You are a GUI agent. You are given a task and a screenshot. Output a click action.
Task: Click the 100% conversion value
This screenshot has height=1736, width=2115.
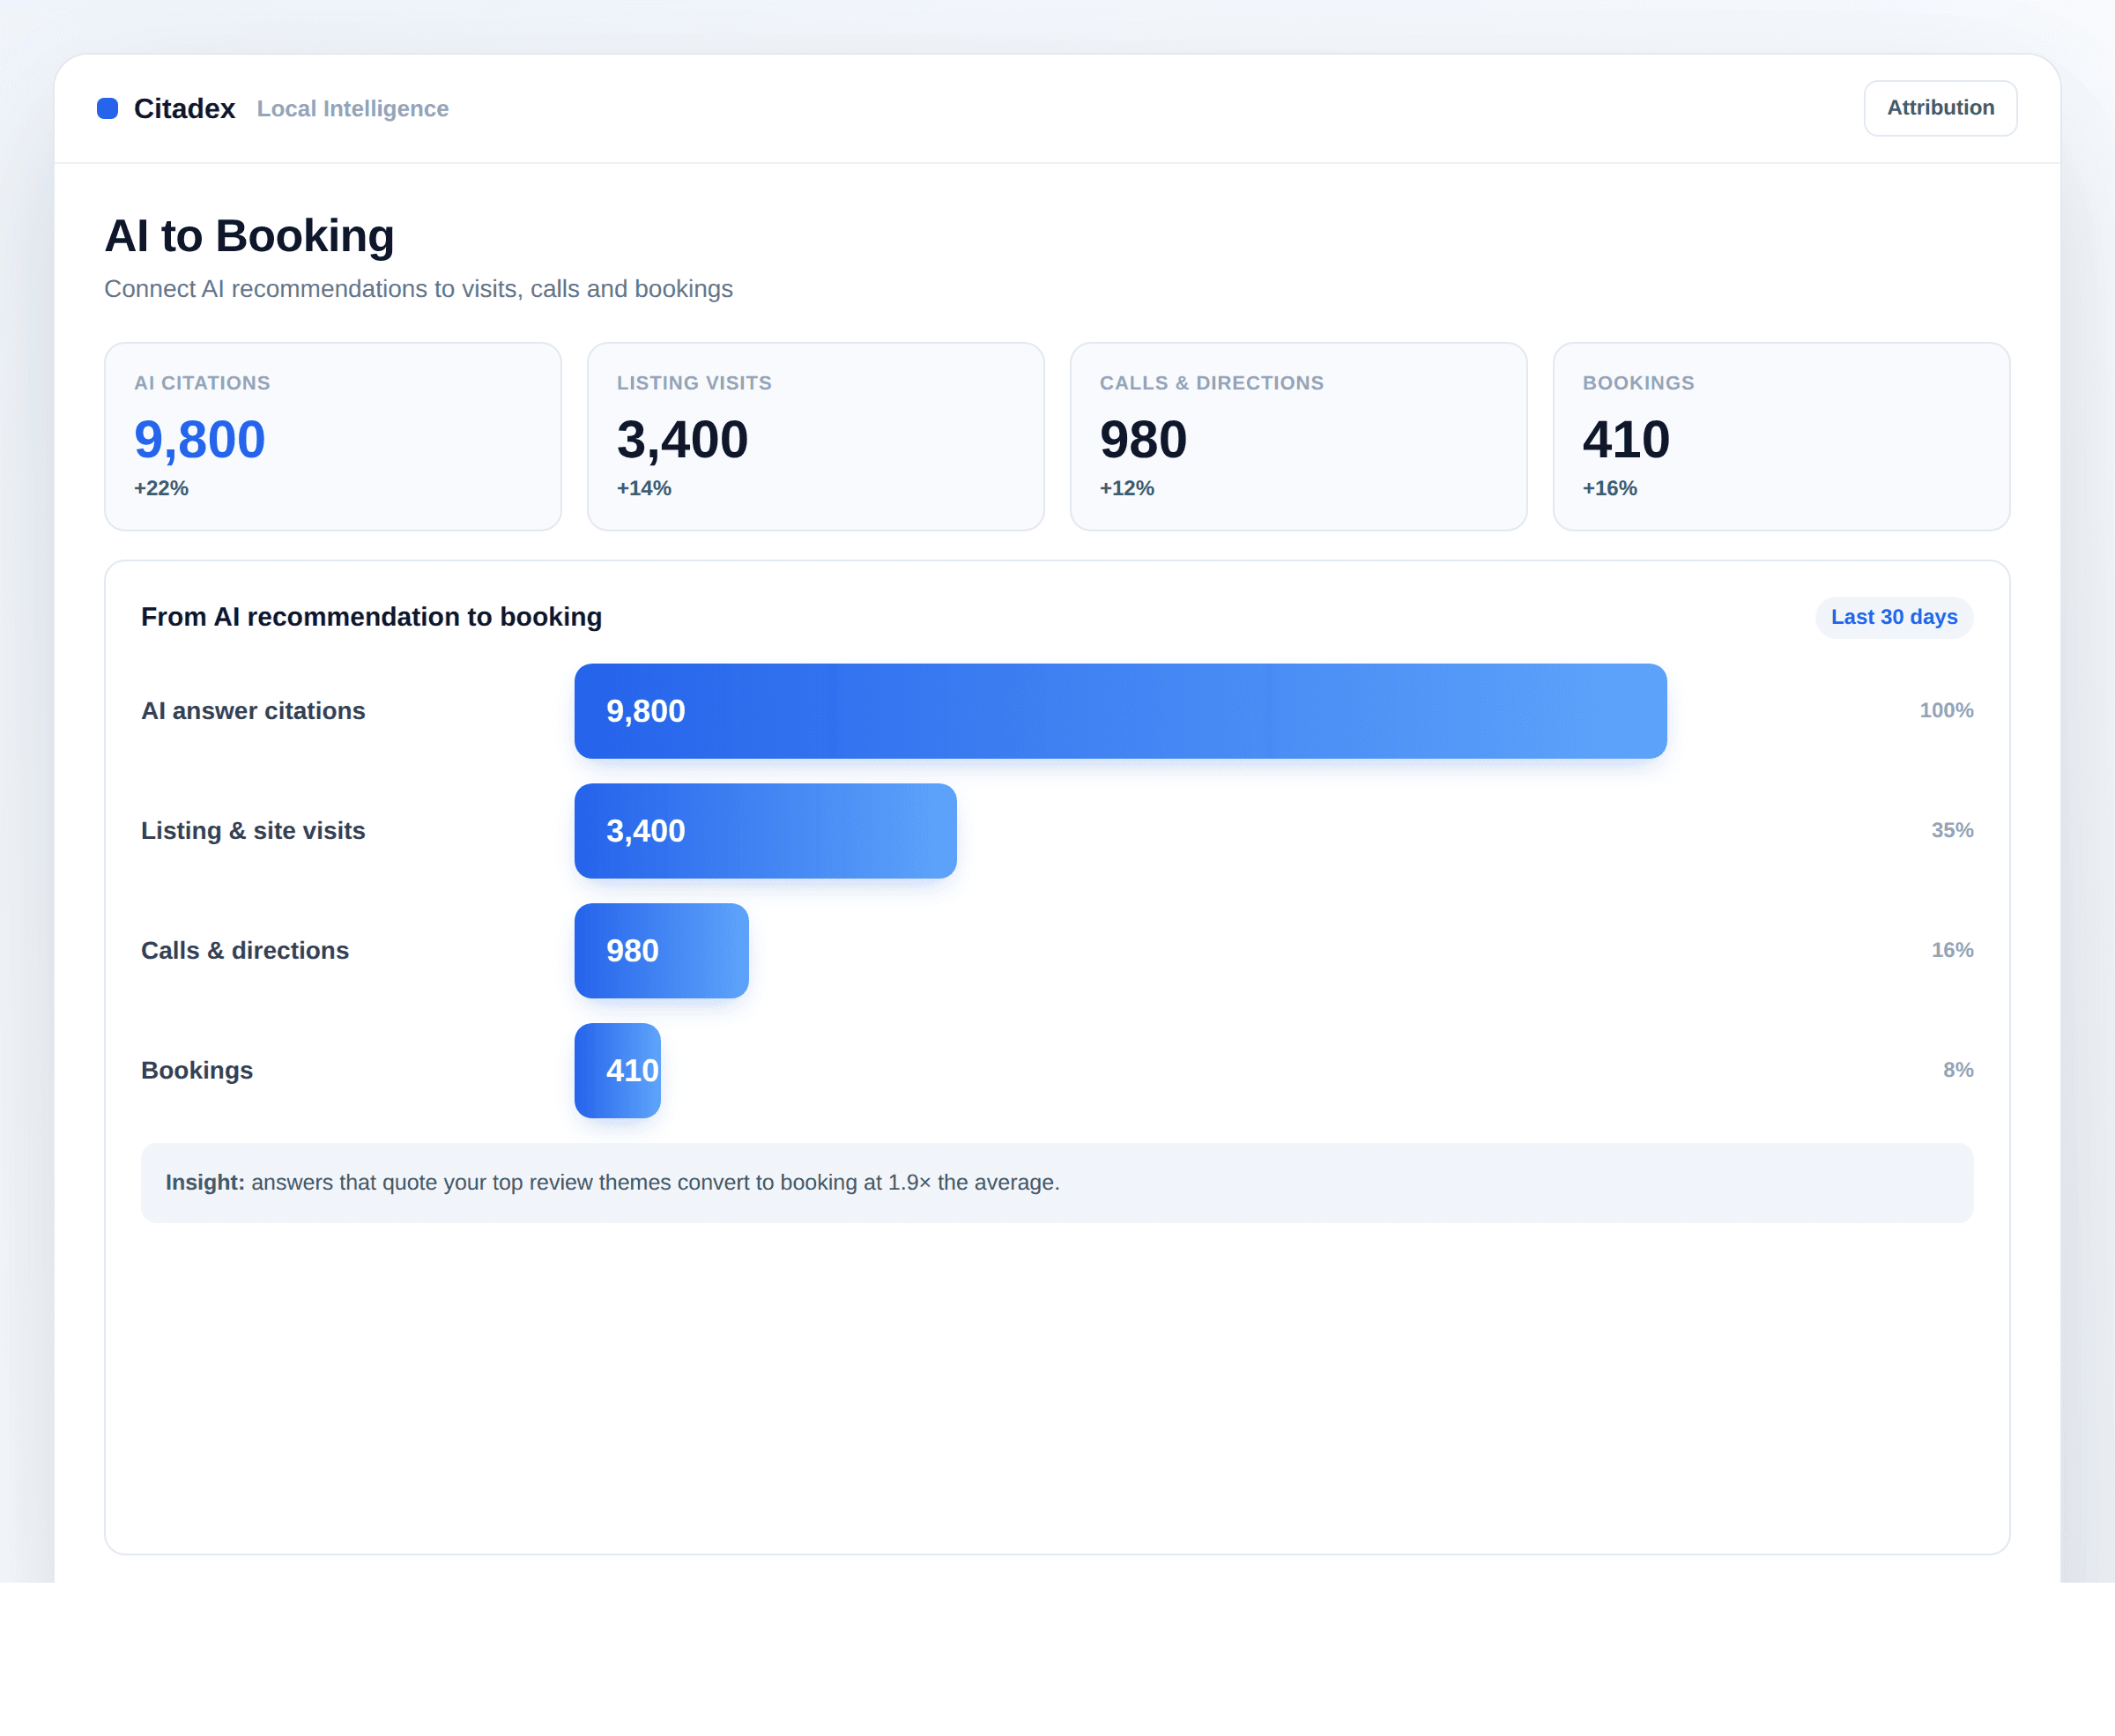click(1946, 710)
